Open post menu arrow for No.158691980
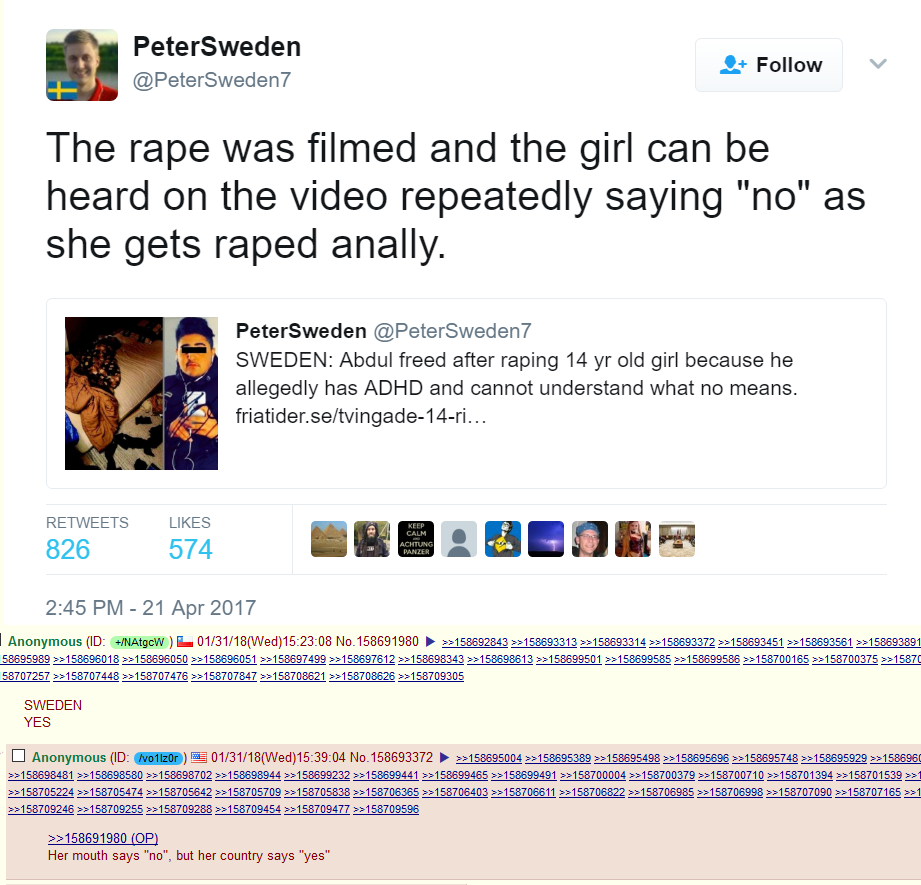The image size is (921, 885). 430,641
